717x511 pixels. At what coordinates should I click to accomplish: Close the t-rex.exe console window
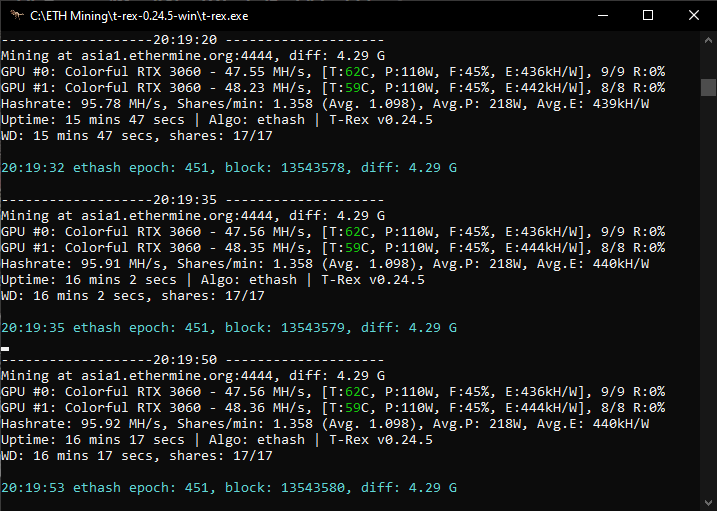click(x=694, y=16)
